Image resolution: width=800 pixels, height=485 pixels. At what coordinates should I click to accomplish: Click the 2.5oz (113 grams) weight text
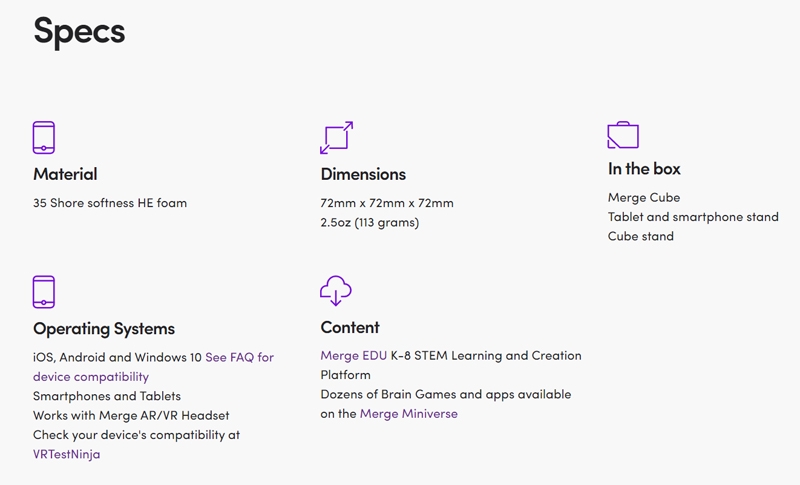point(370,222)
